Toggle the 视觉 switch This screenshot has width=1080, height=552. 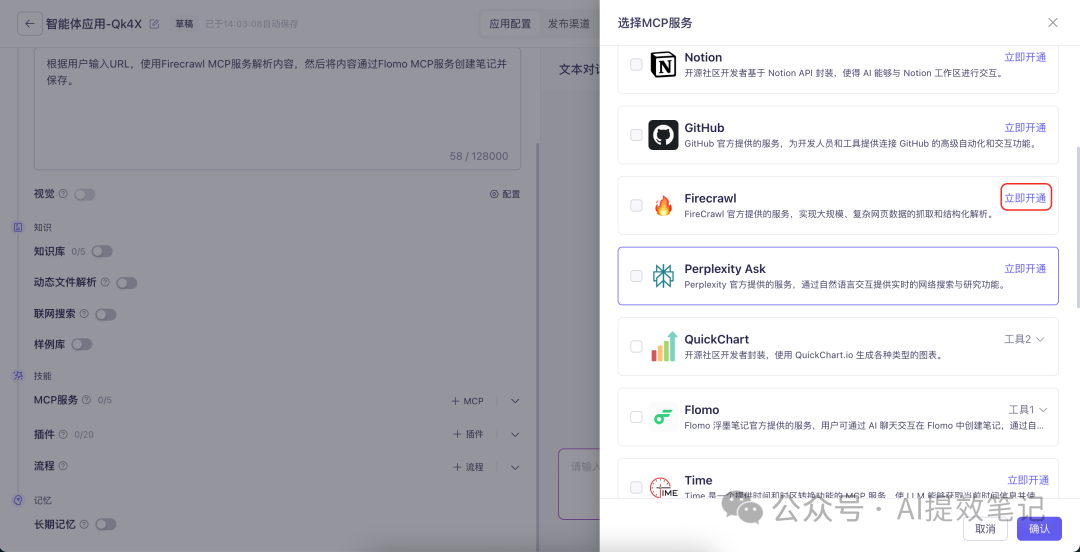click(85, 194)
